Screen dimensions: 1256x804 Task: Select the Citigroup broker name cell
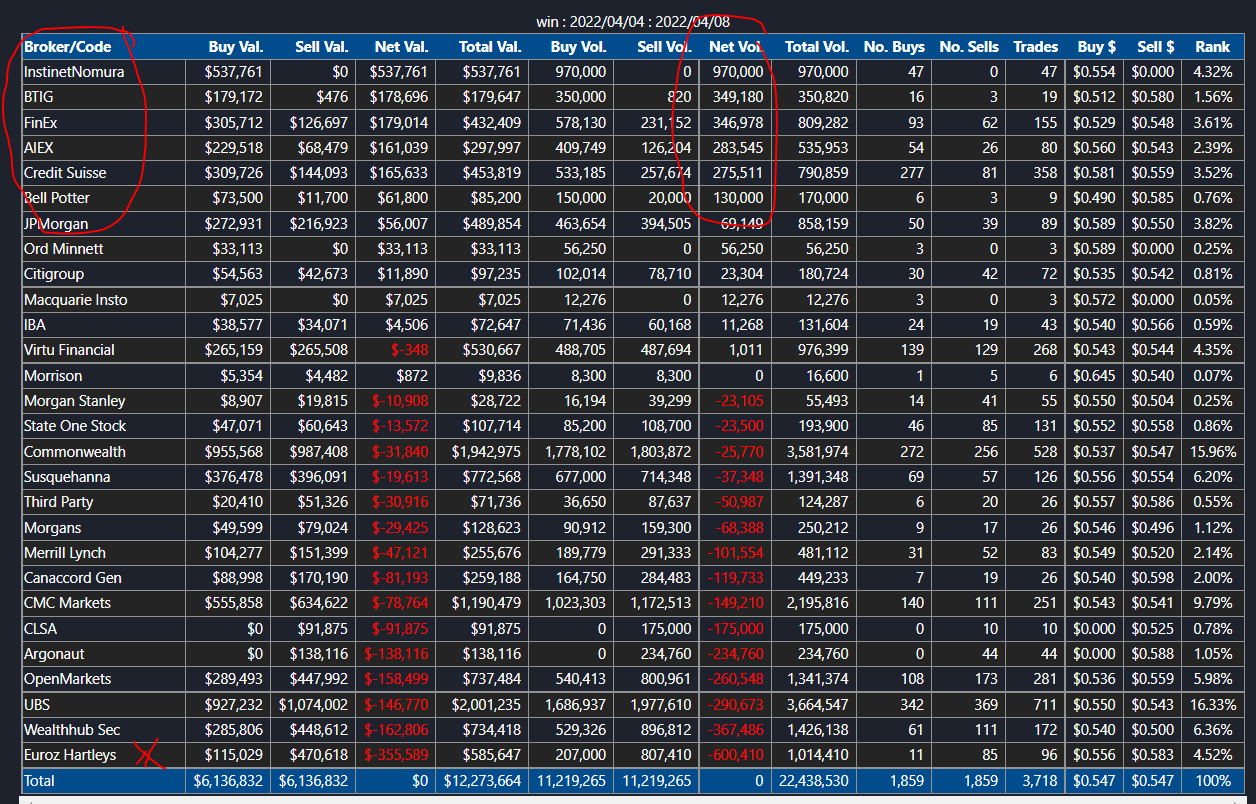(x=54, y=273)
